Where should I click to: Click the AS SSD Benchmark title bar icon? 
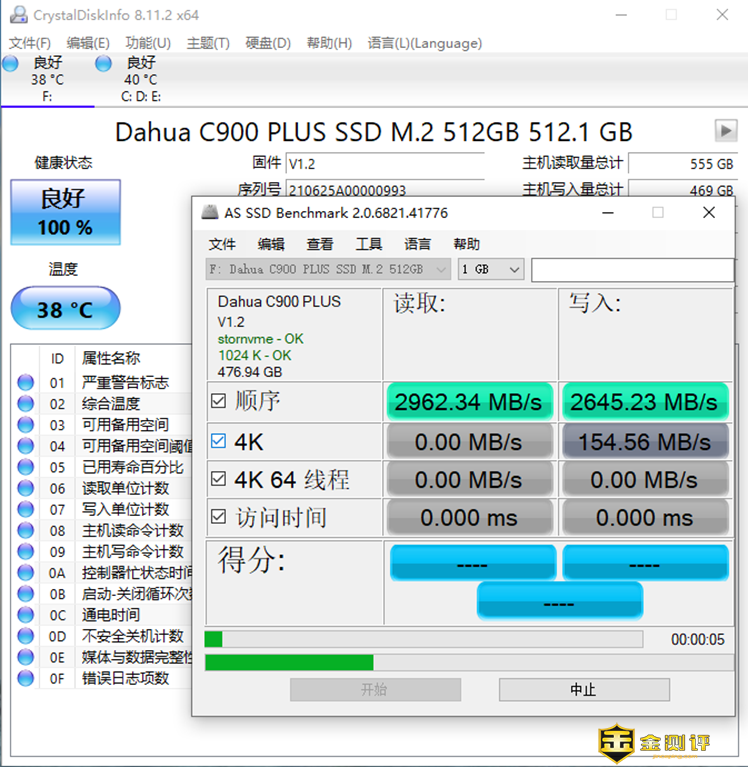click(209, 213)
